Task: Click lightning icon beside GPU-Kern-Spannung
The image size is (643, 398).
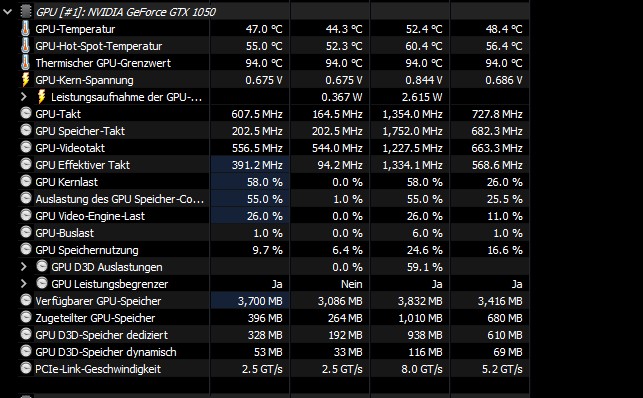Action: pos(25,80)
